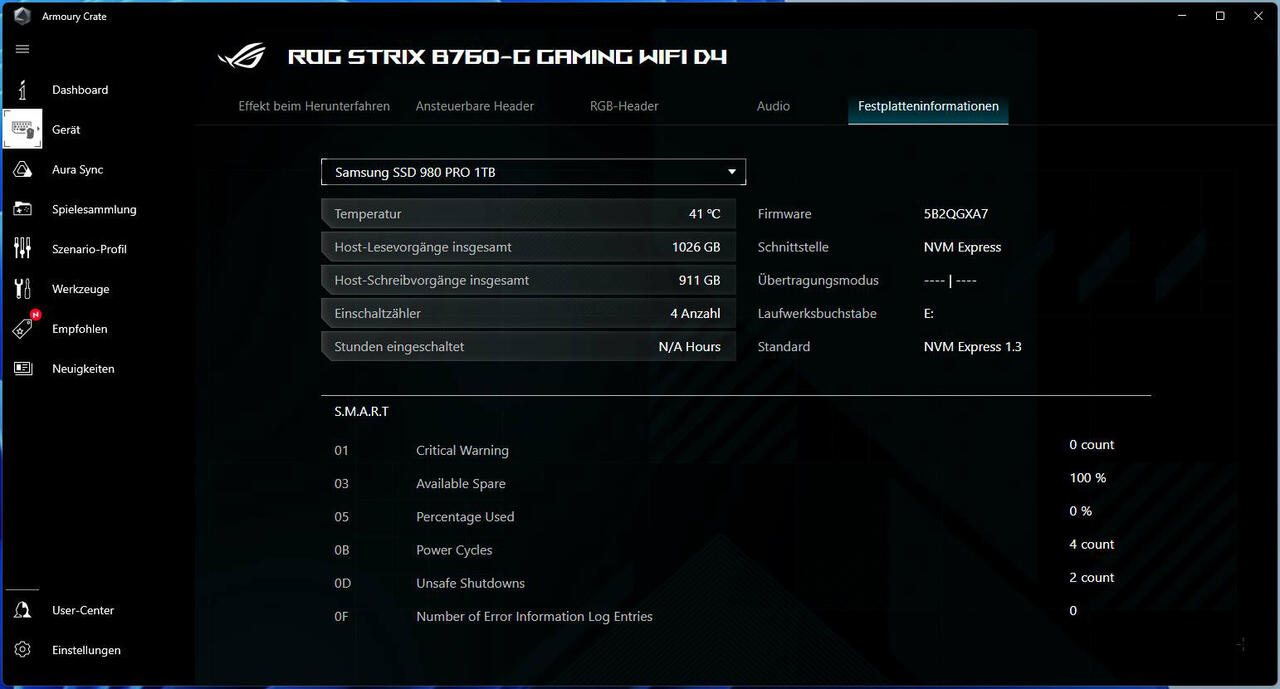Image resolution: width=1280 pixels, height=689 pixels.
Task: Maximize the Armoury Crate window
Action: pyautogui.click(x=1220, y=16)
